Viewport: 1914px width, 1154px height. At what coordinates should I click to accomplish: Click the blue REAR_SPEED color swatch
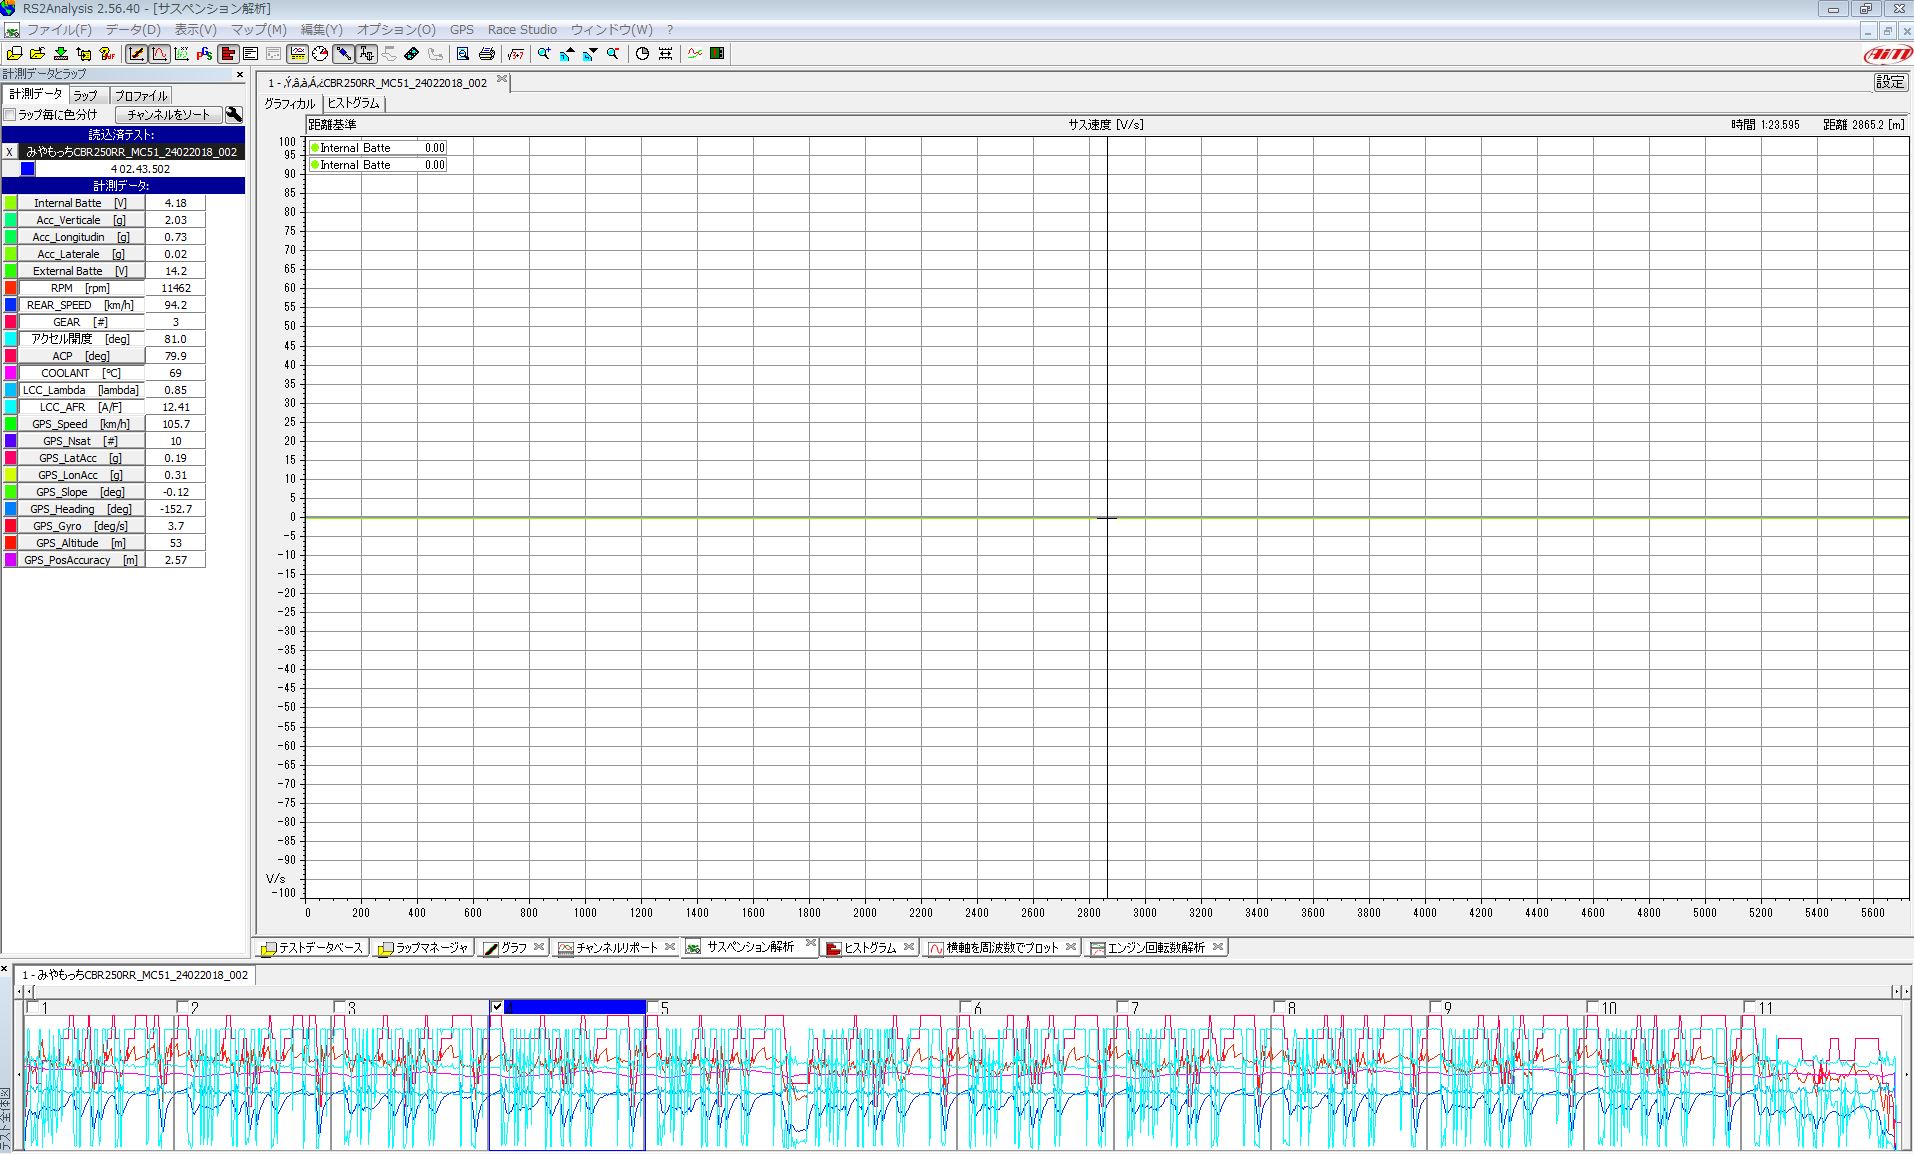11,305
